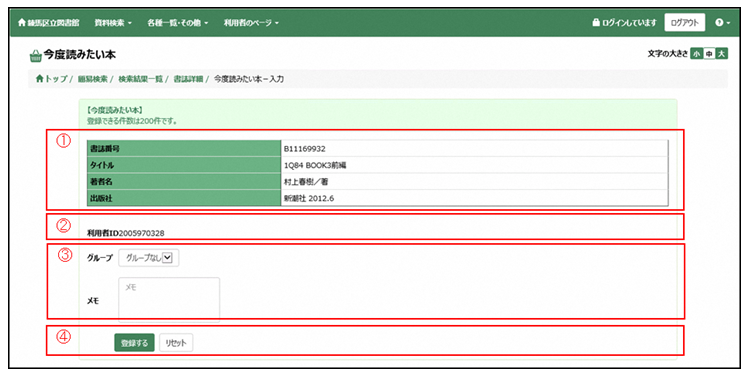The image size is (755, 392).
Task: Open the 資料検索 menu
Action: pyautogui.click(x=113, y=23)
